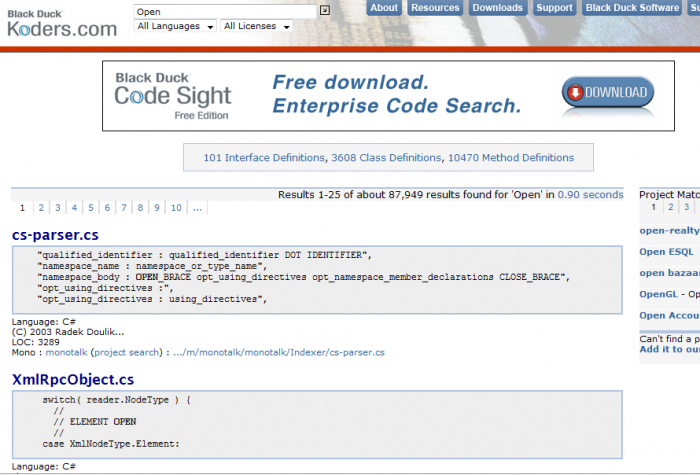Viewport: 700px width, 475px height.
Task: Expand the All Licenses dropdown
Action: (x=257, y=26)
